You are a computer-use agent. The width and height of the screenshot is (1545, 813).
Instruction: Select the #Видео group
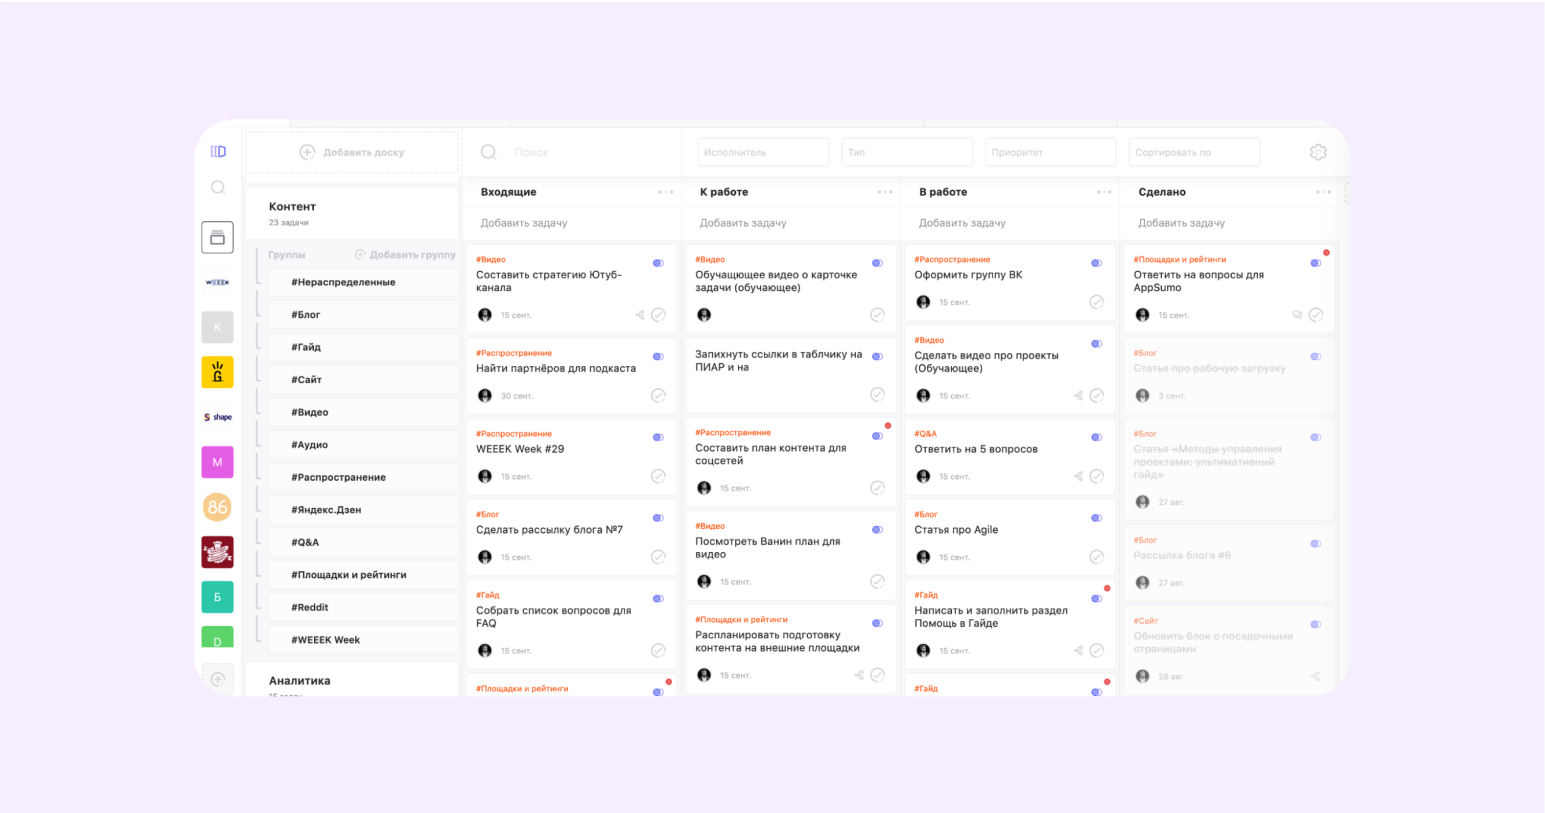(x=363, y=412)
